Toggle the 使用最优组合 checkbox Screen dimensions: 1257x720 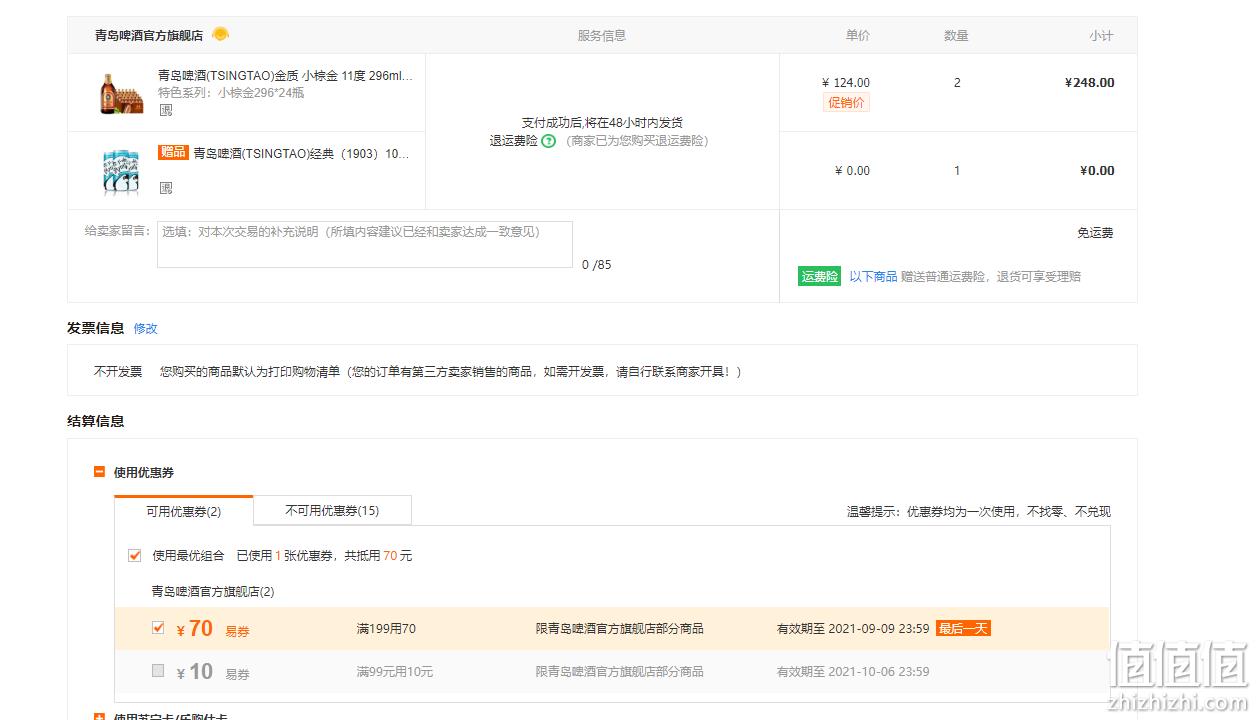[134, 556]
